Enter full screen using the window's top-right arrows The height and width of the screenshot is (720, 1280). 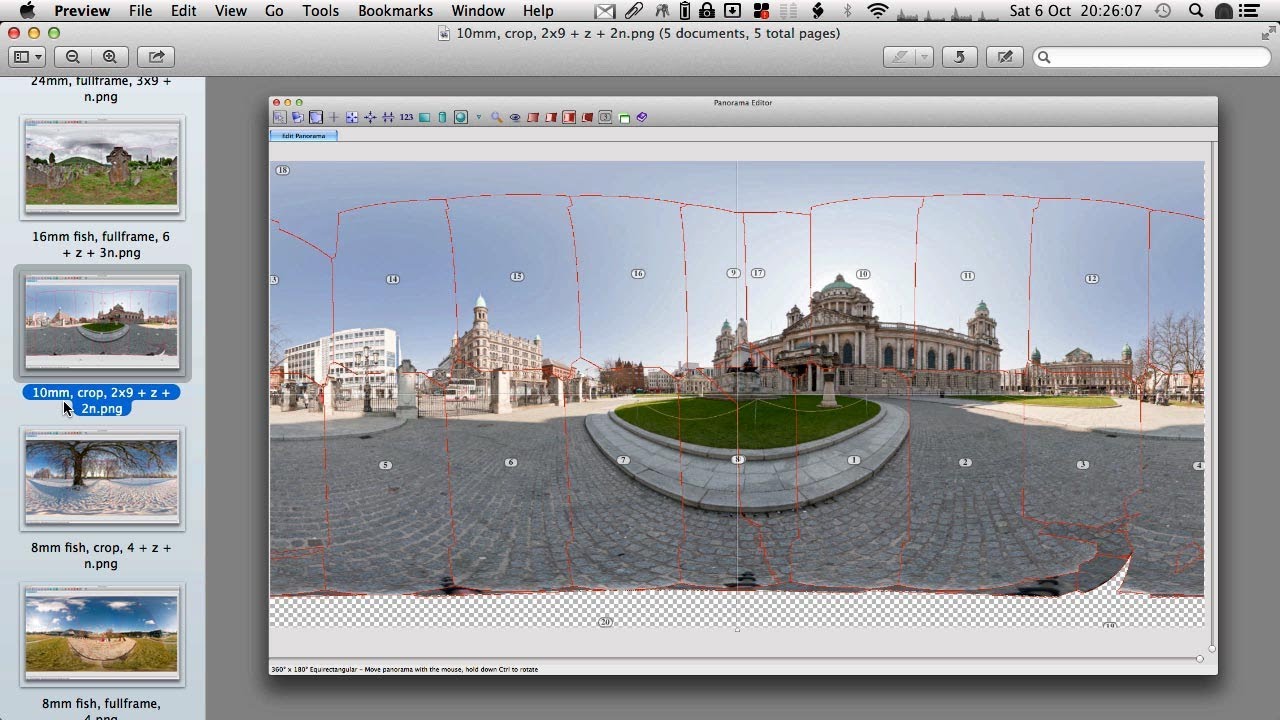[x=1268, y=33]
